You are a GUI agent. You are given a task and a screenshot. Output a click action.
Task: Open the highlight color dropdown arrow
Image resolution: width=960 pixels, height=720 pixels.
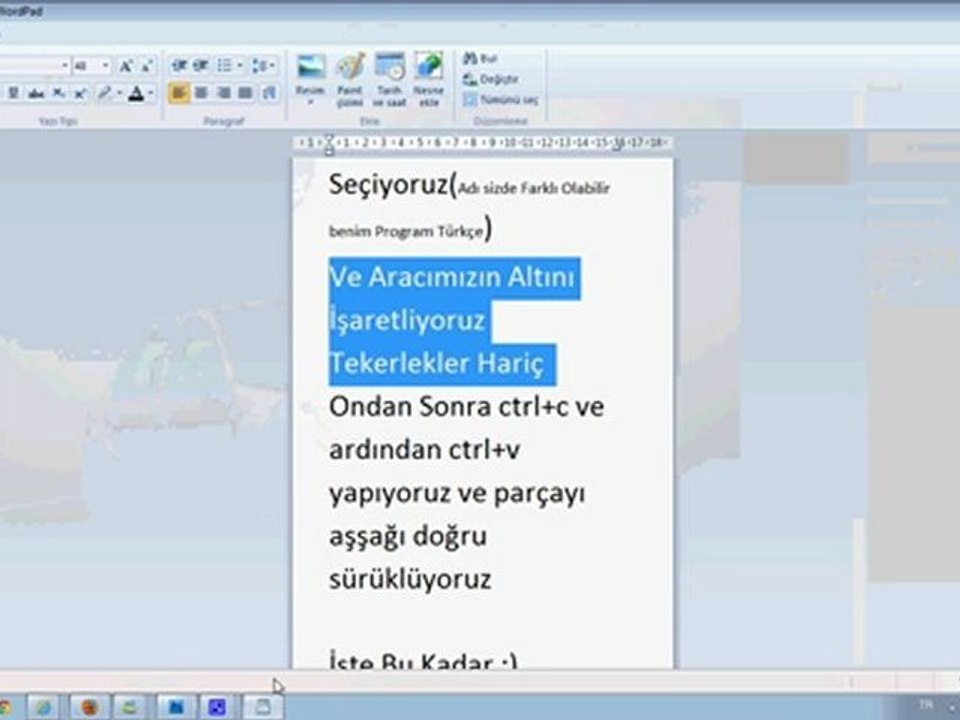click(x=119, y=94)
